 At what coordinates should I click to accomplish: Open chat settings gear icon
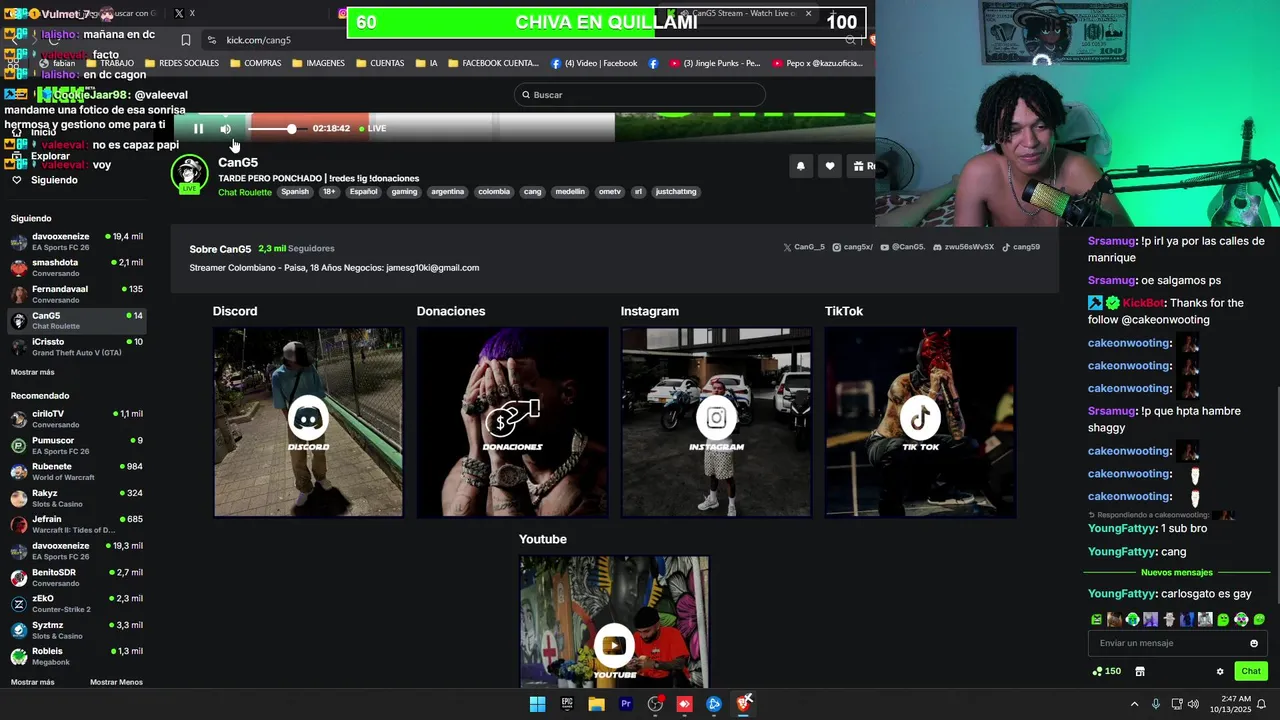[x=1220, y=671]
